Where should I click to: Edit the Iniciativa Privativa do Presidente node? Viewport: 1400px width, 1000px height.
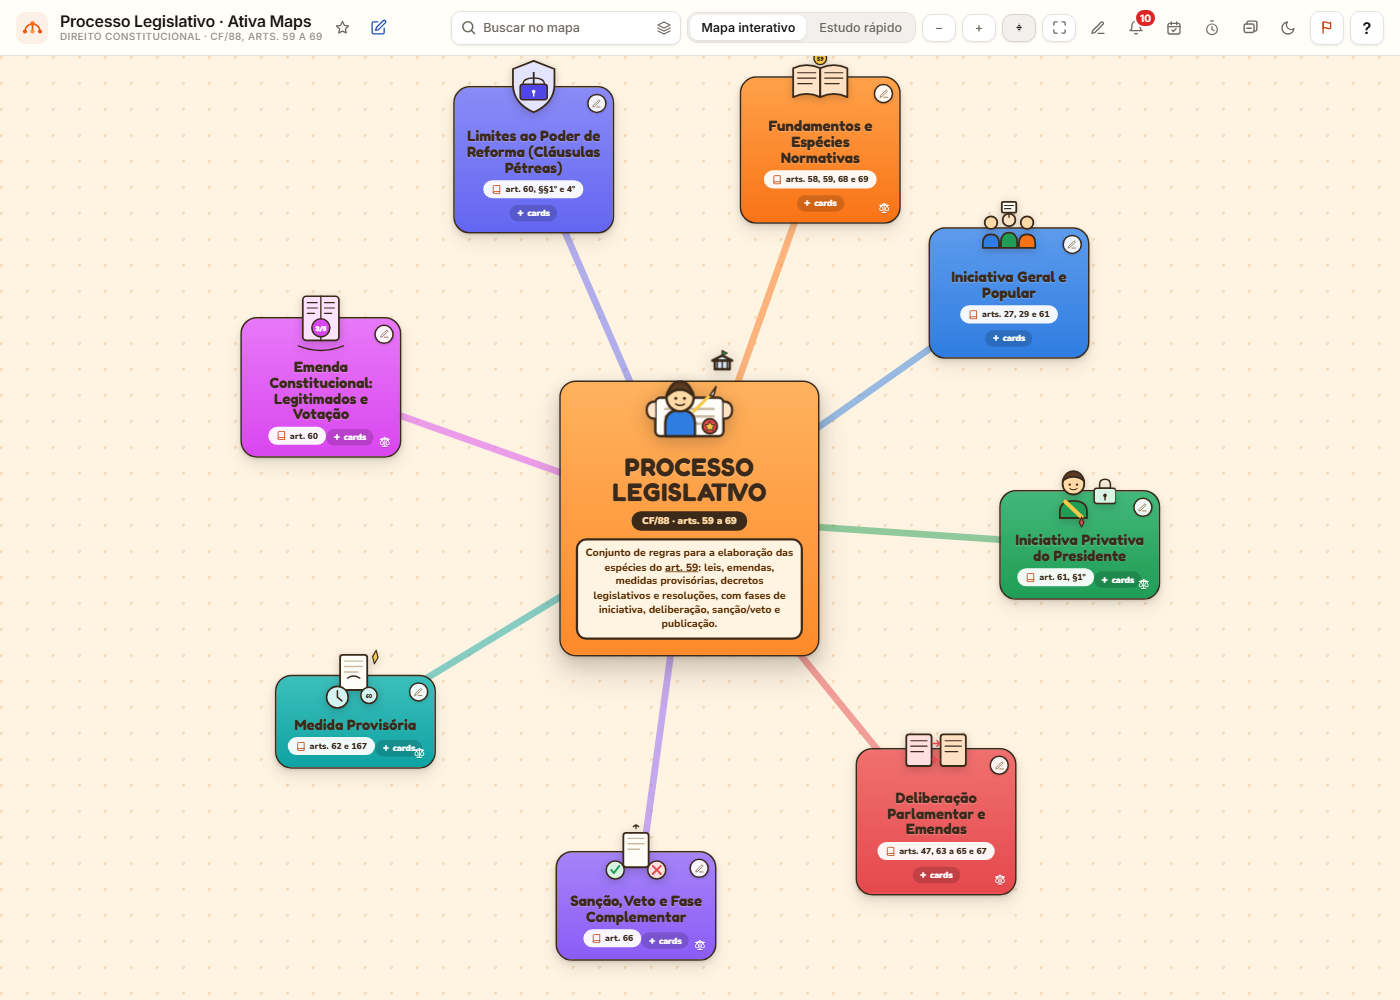click(x=1143, y=507)
